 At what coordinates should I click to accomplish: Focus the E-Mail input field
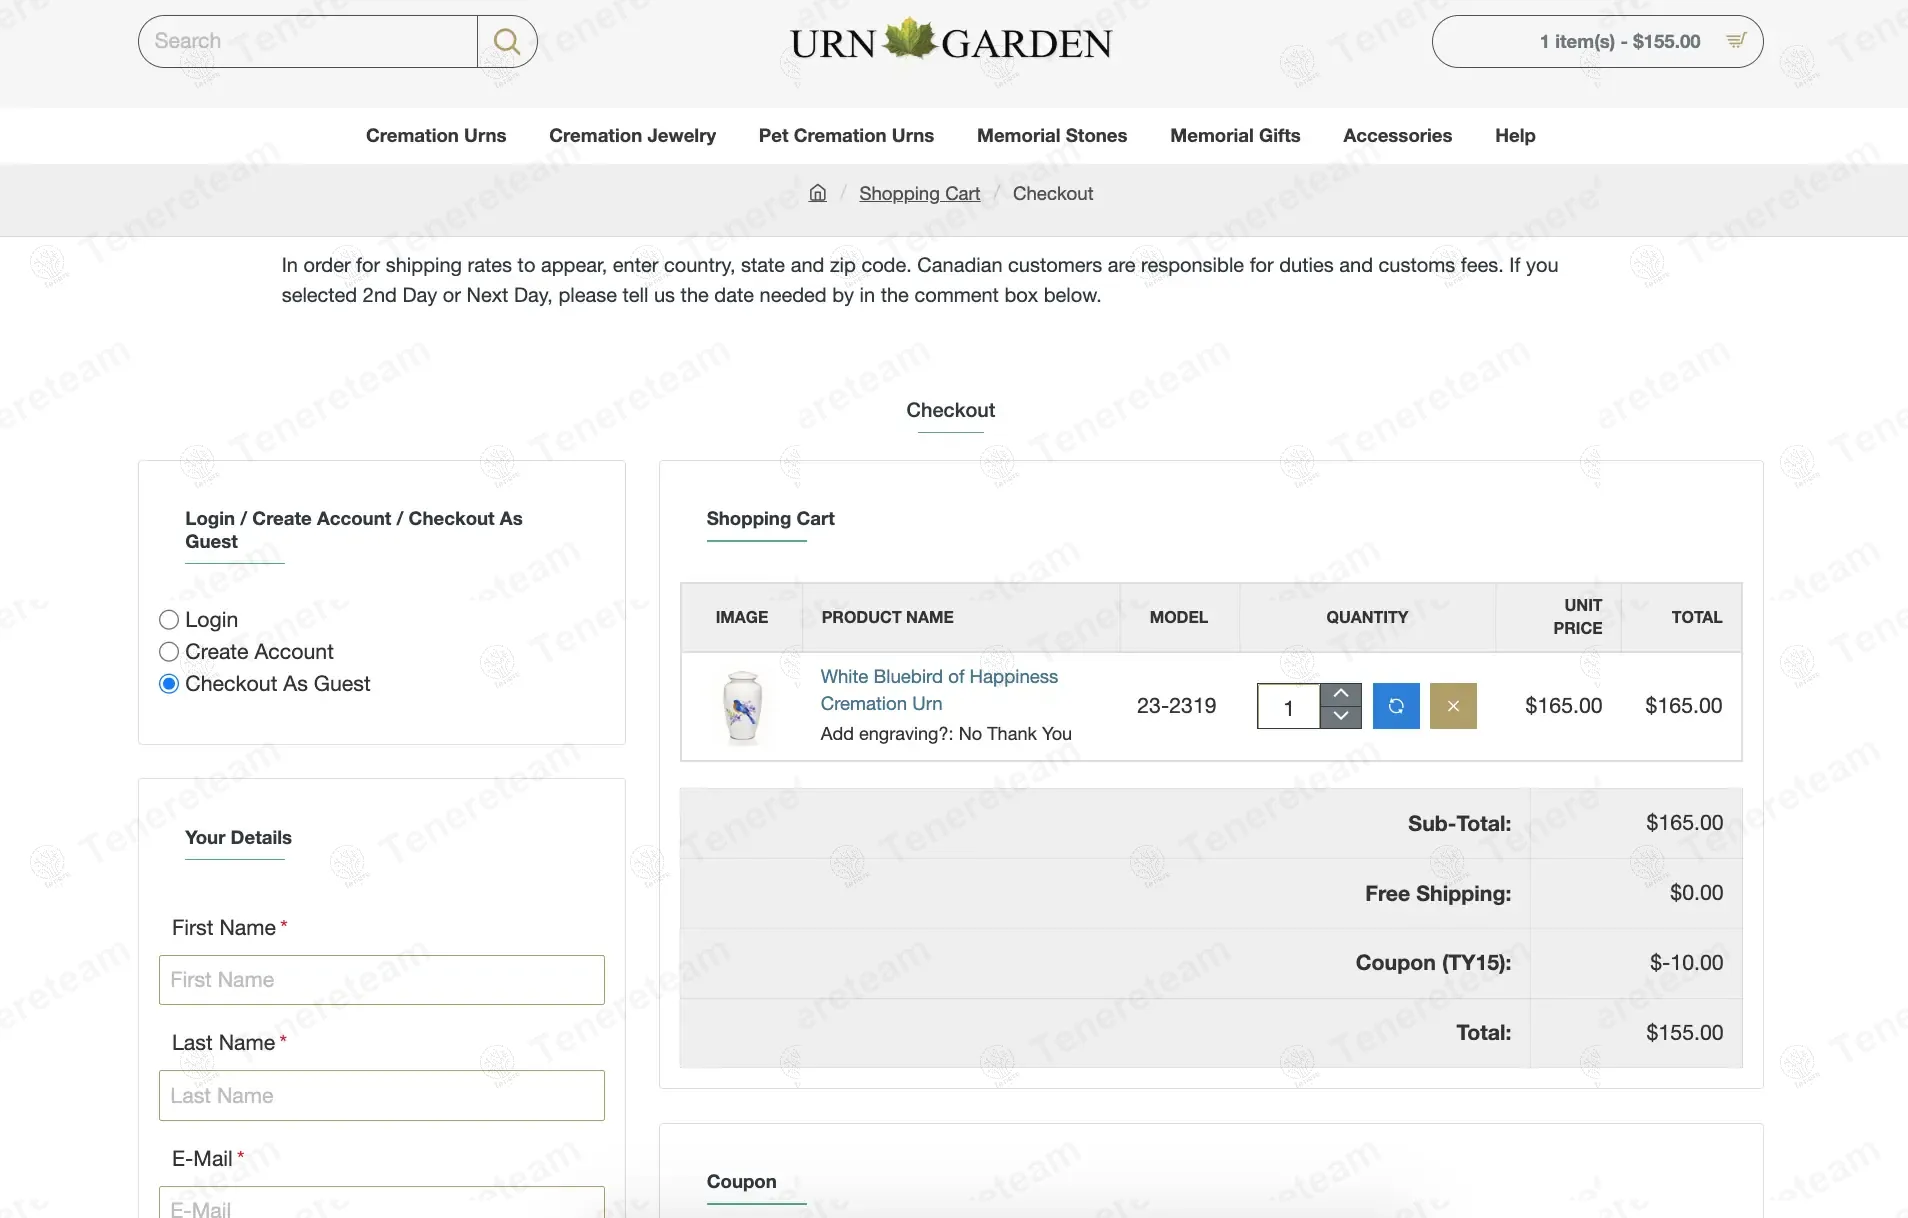click(x=382, y=1203)
